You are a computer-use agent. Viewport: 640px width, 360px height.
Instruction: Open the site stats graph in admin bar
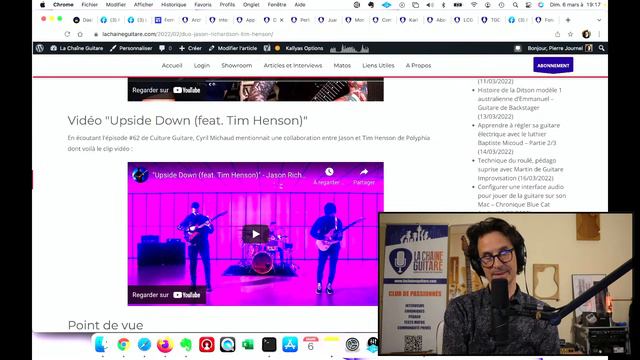349,49
